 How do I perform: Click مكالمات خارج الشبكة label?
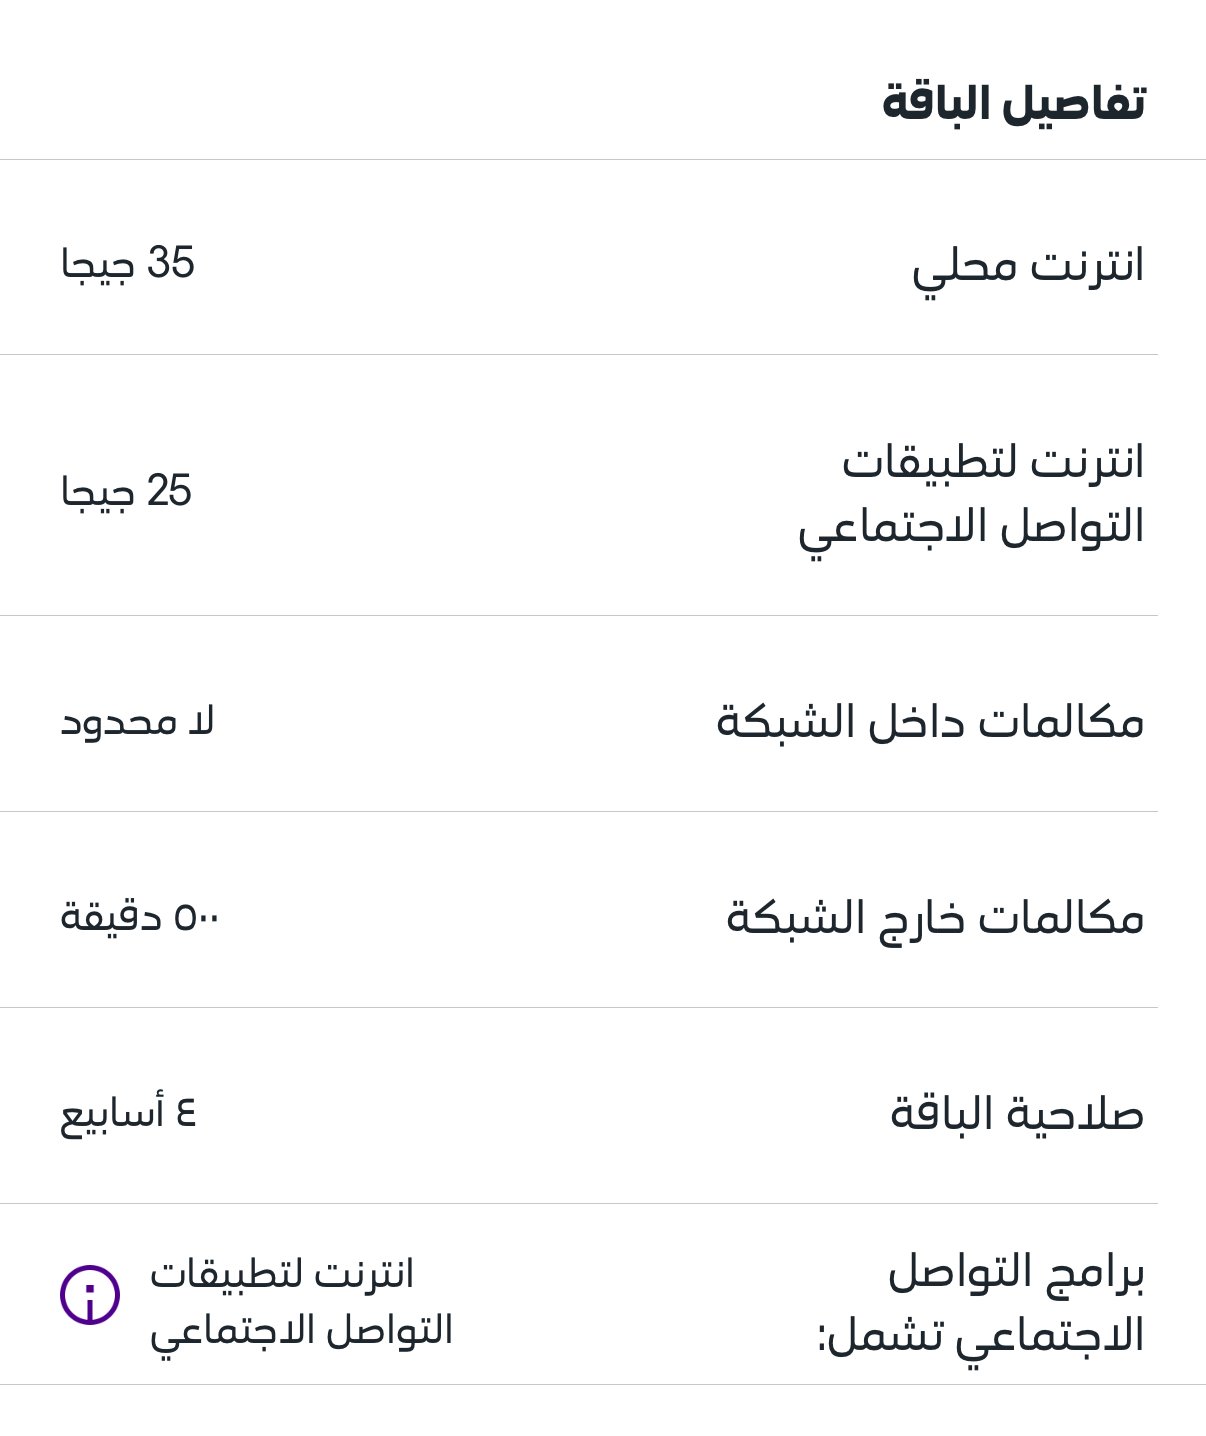935,918
